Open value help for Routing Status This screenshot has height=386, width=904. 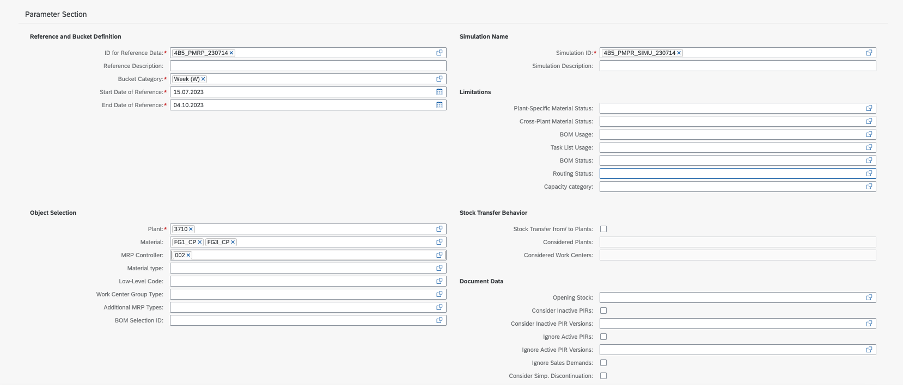coord(869,173)
